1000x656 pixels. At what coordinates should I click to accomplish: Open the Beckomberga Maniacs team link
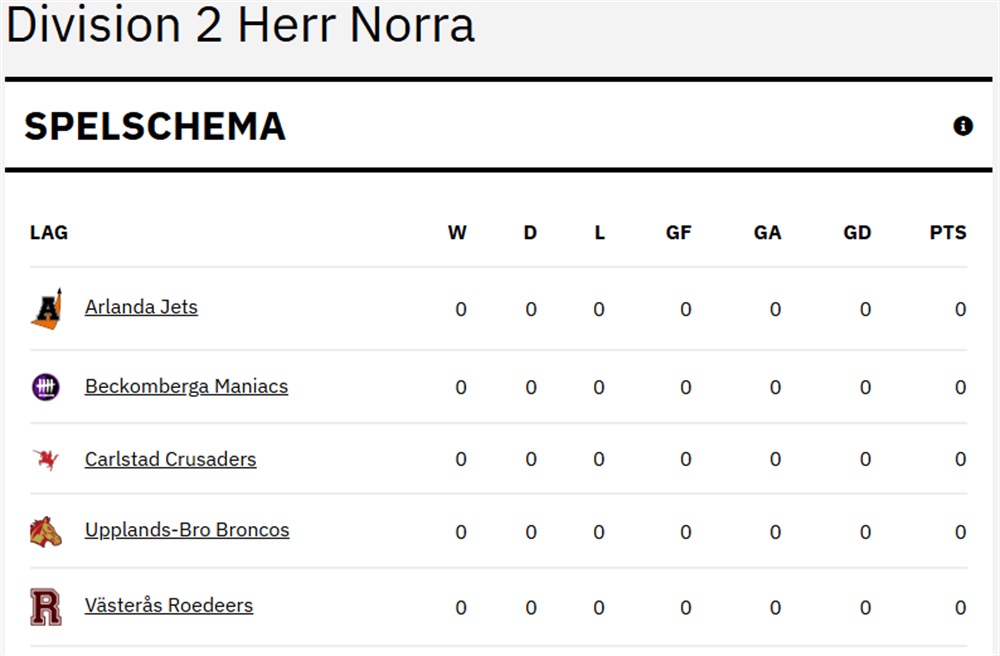click(x=186, y=386)
